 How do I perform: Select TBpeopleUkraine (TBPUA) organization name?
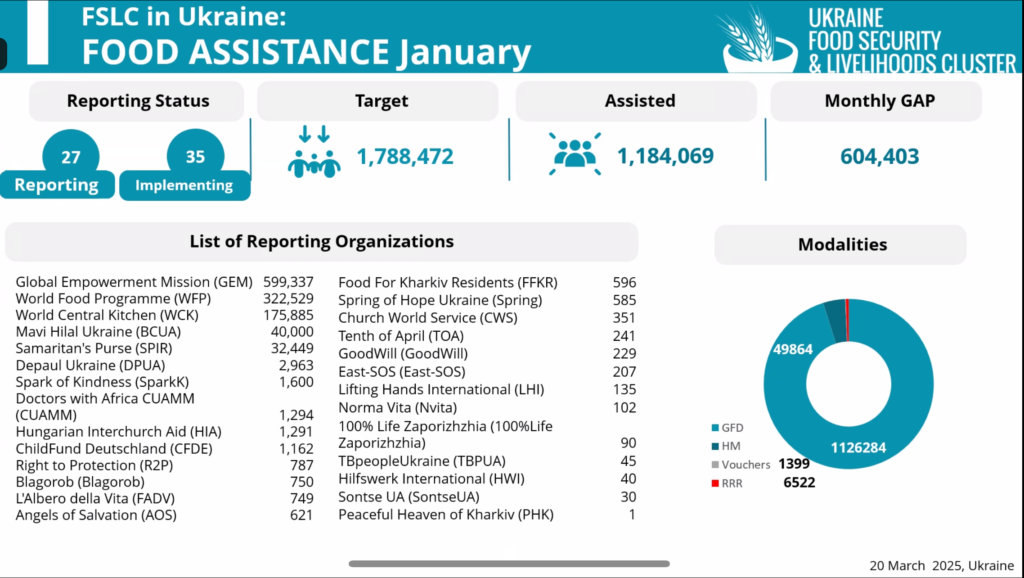(x=422, y=461)
